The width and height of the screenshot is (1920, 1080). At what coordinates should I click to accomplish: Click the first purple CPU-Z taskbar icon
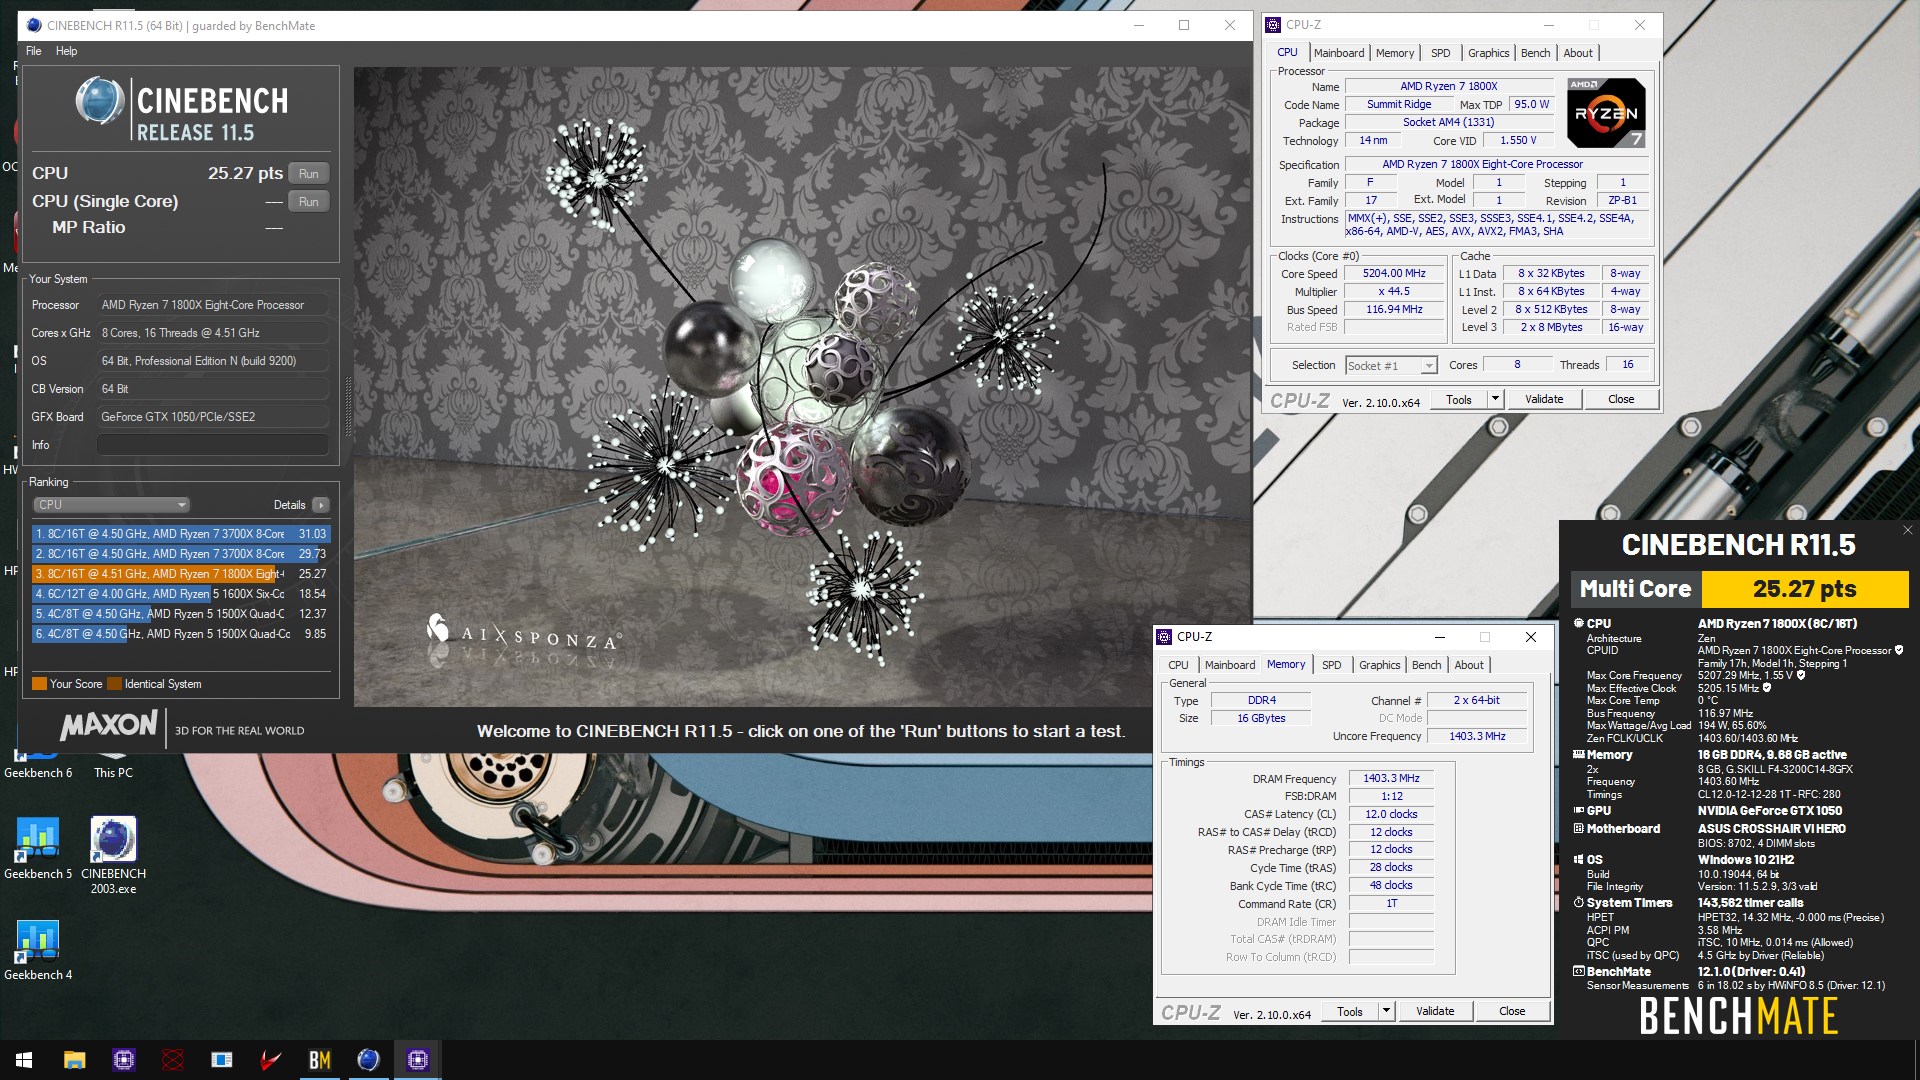point(124,1060)
